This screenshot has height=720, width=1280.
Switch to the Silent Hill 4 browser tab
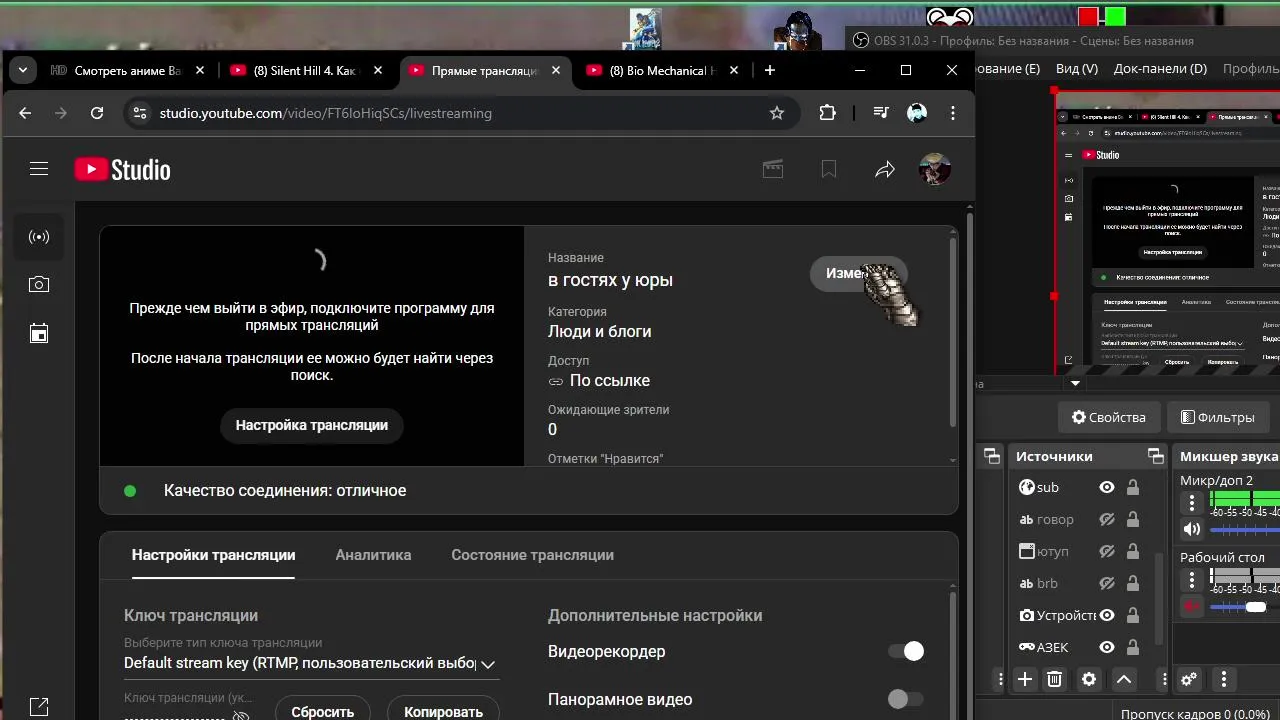pyautogui.click(x=305, y=70)
